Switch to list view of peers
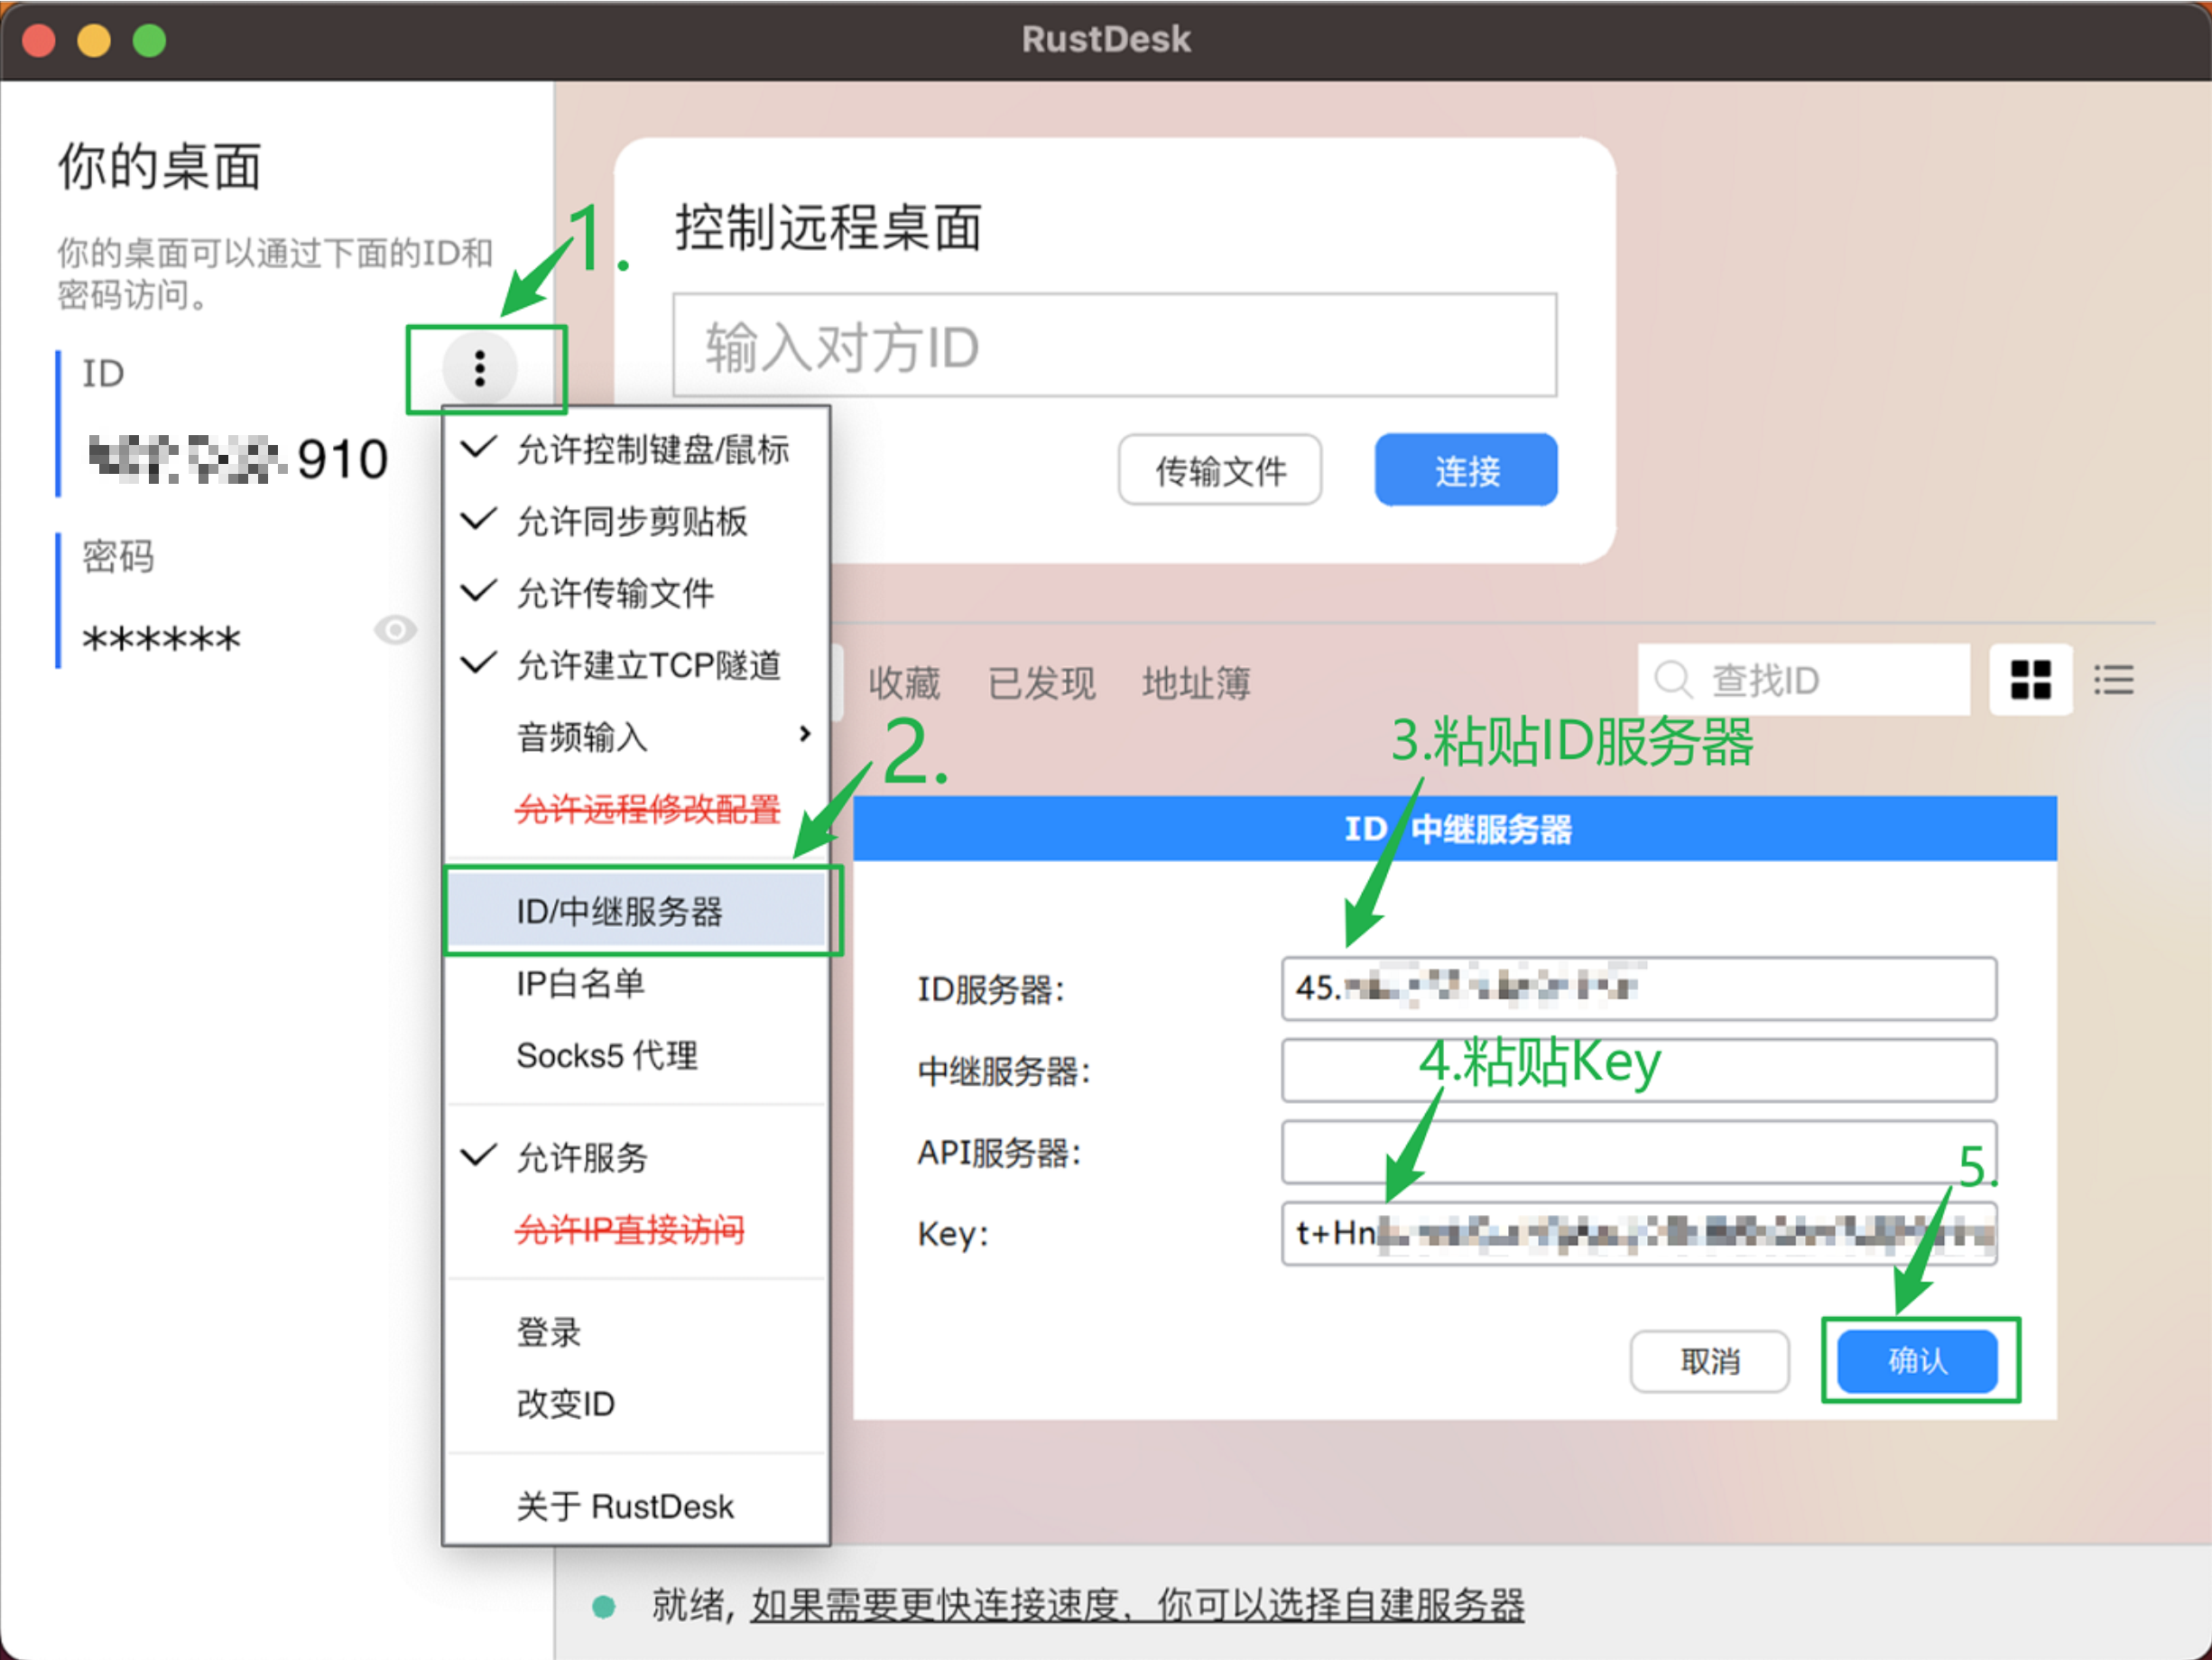 click(2114, 680)
